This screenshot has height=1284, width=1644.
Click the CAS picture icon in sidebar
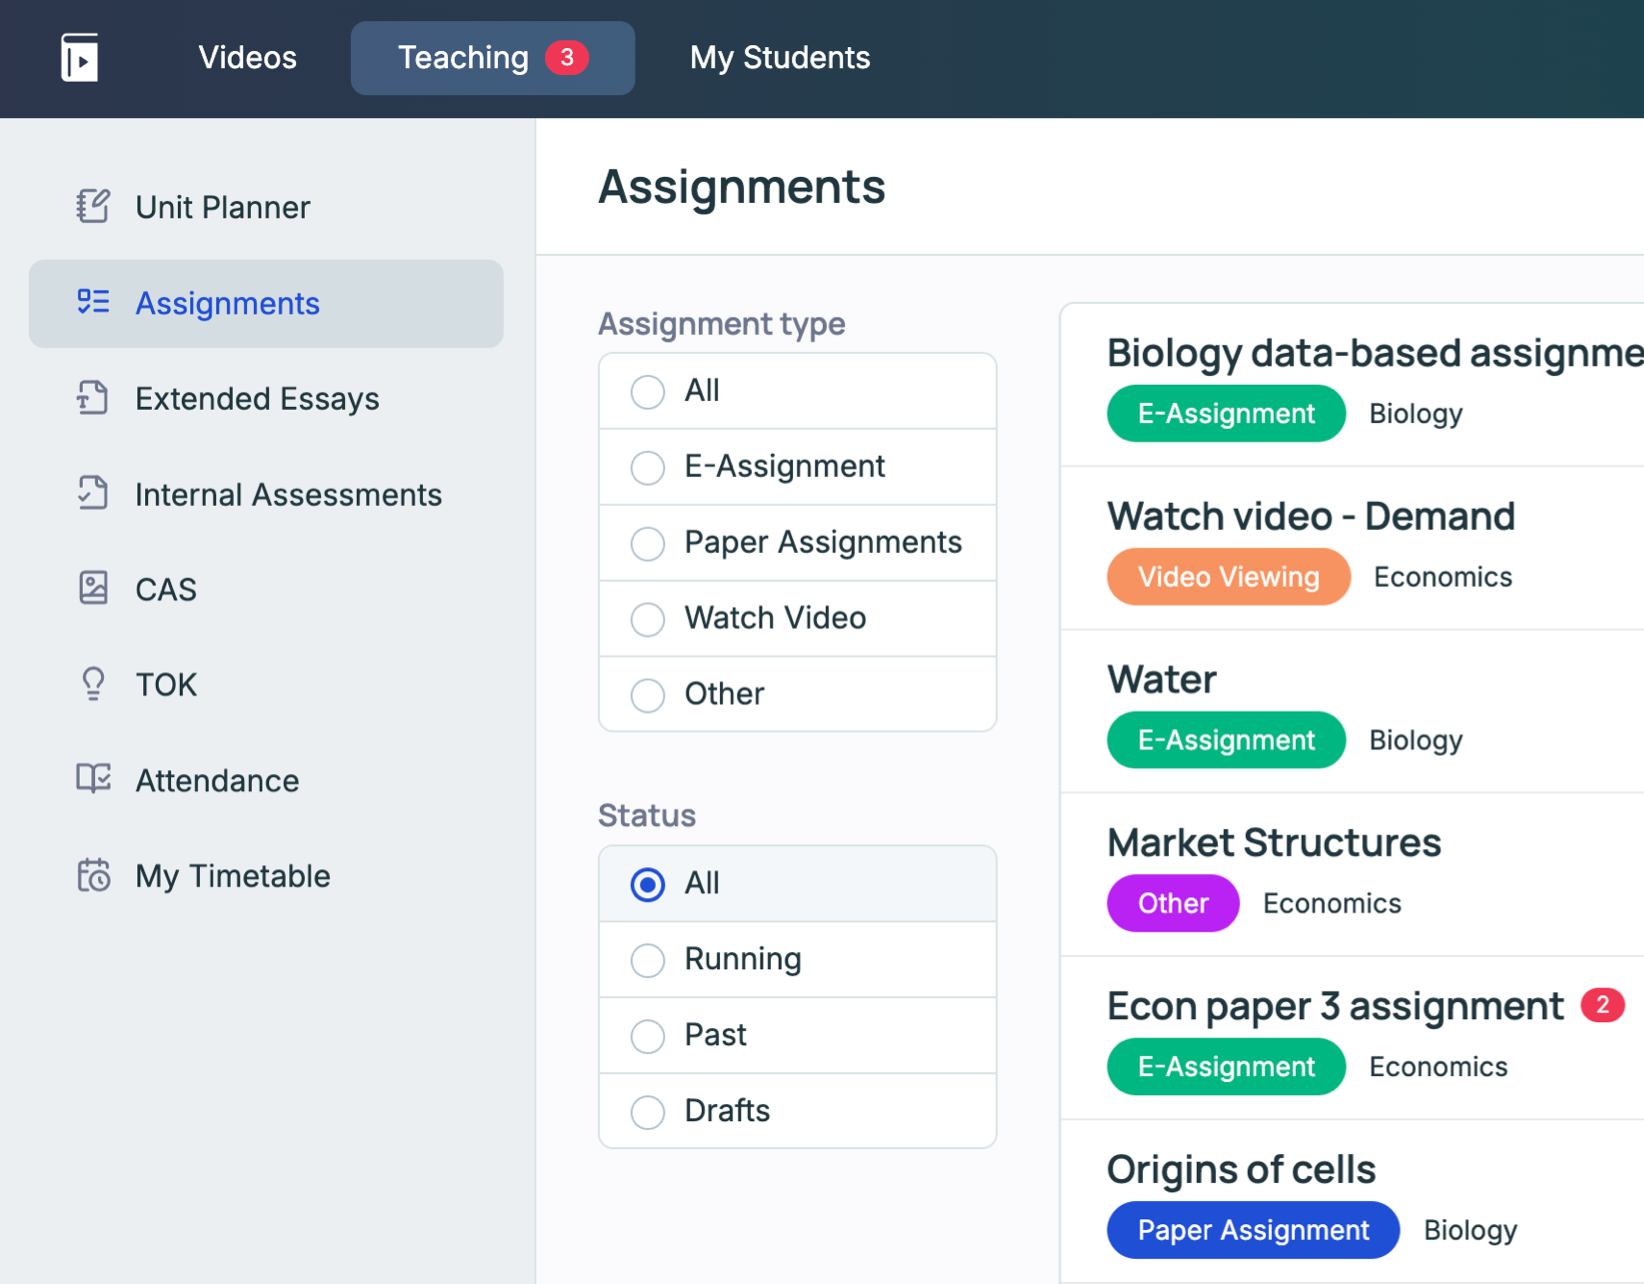point(93,589)
